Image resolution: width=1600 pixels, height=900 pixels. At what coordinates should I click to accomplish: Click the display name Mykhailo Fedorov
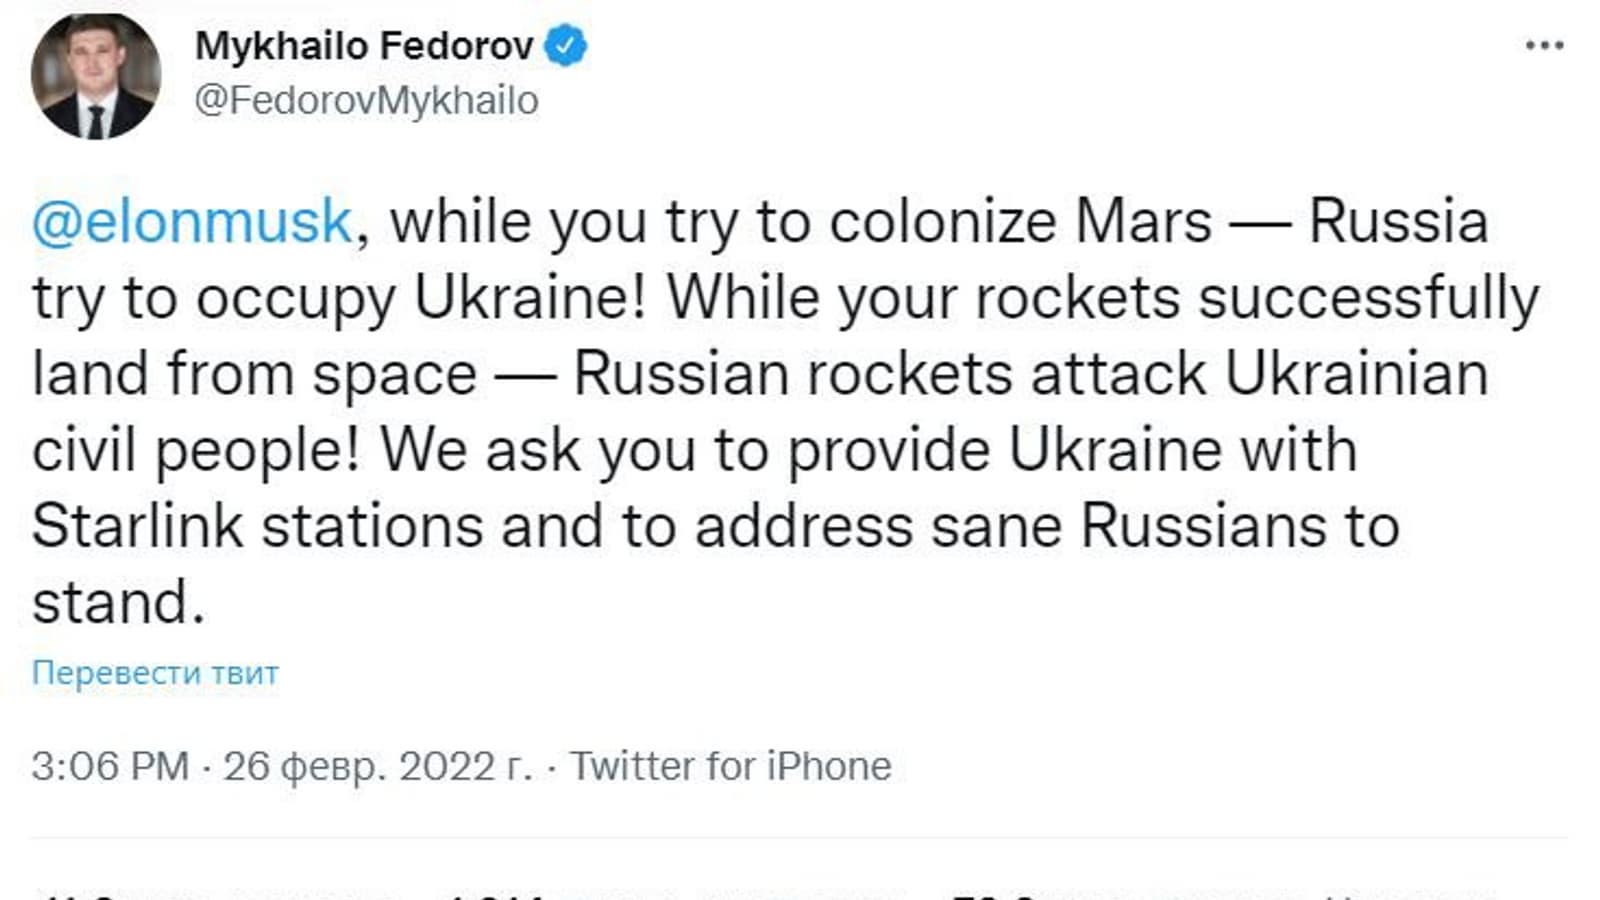pos(364,46)
